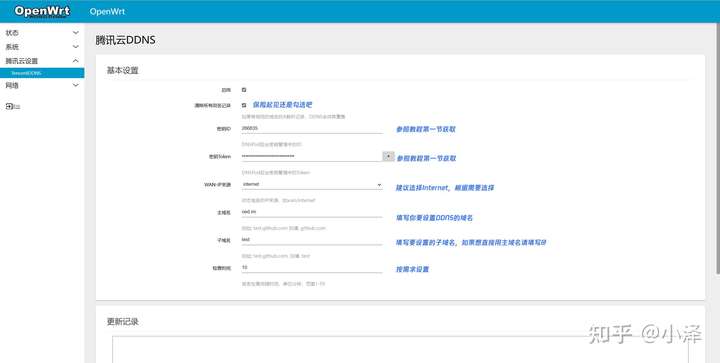The height and width of the screenshot is (363, 720).
Task: Reveal the 密钥Token password with the asterisk button
Action: [x=388, y=156]
